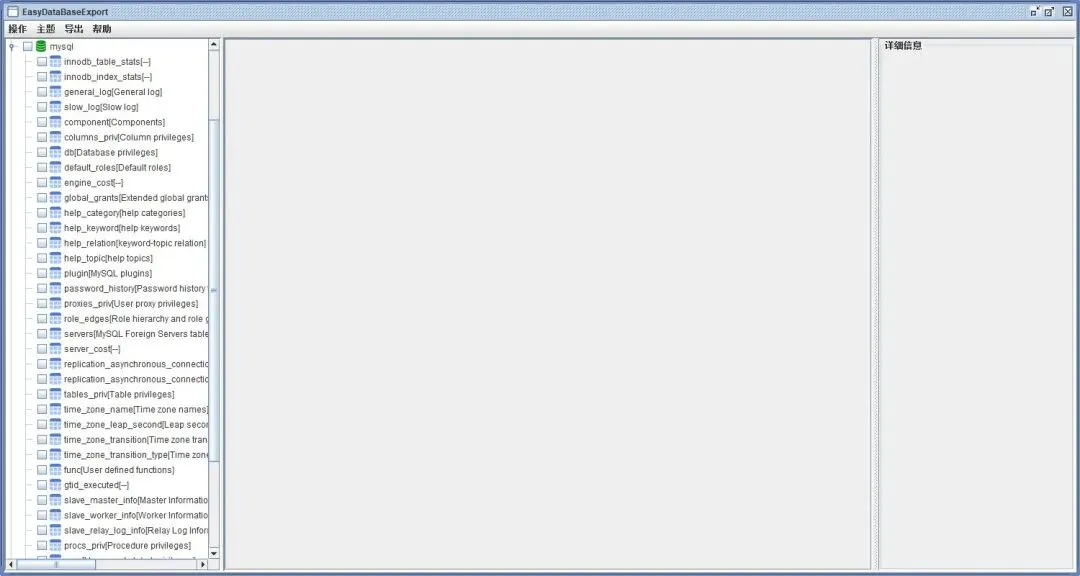The width and height of the screenshot is (1080, 576).
Task: Click the EasyDataBaseExport window icon in title bar
Action: point(12,12)
